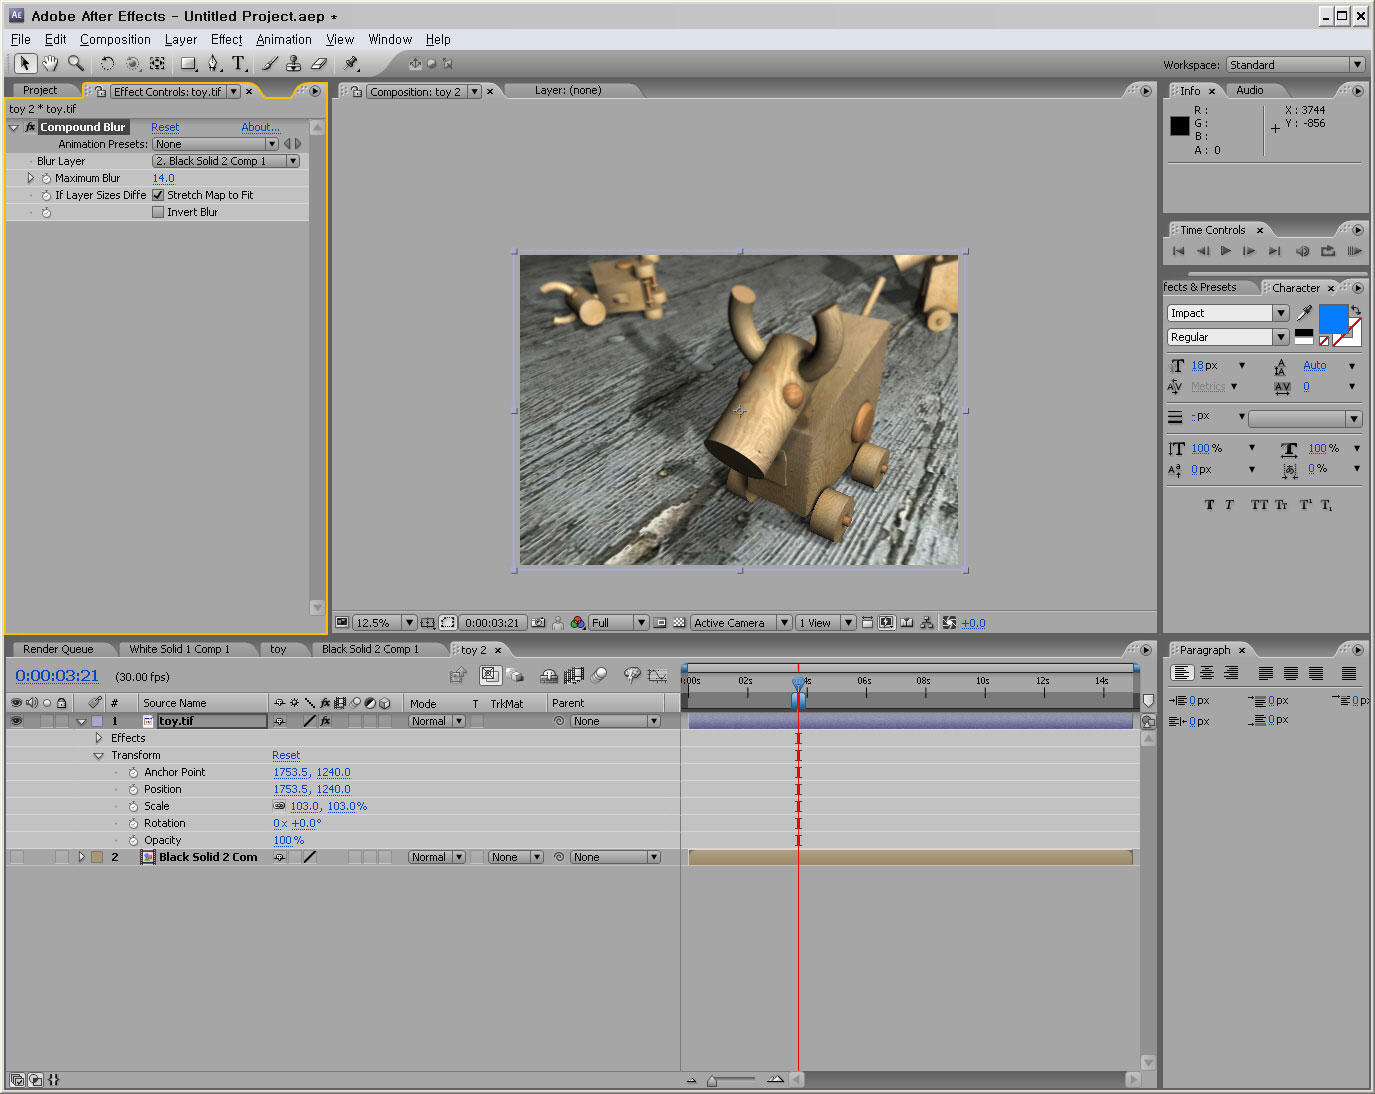Click the Compound Blur Reset link

coord(165,127)
